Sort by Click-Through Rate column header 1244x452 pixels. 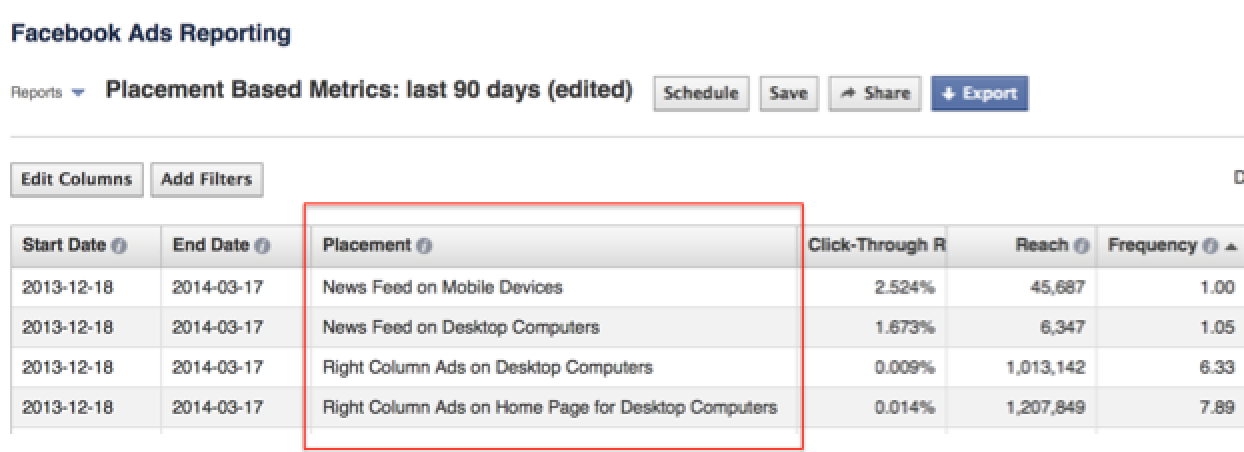[873, 246]
